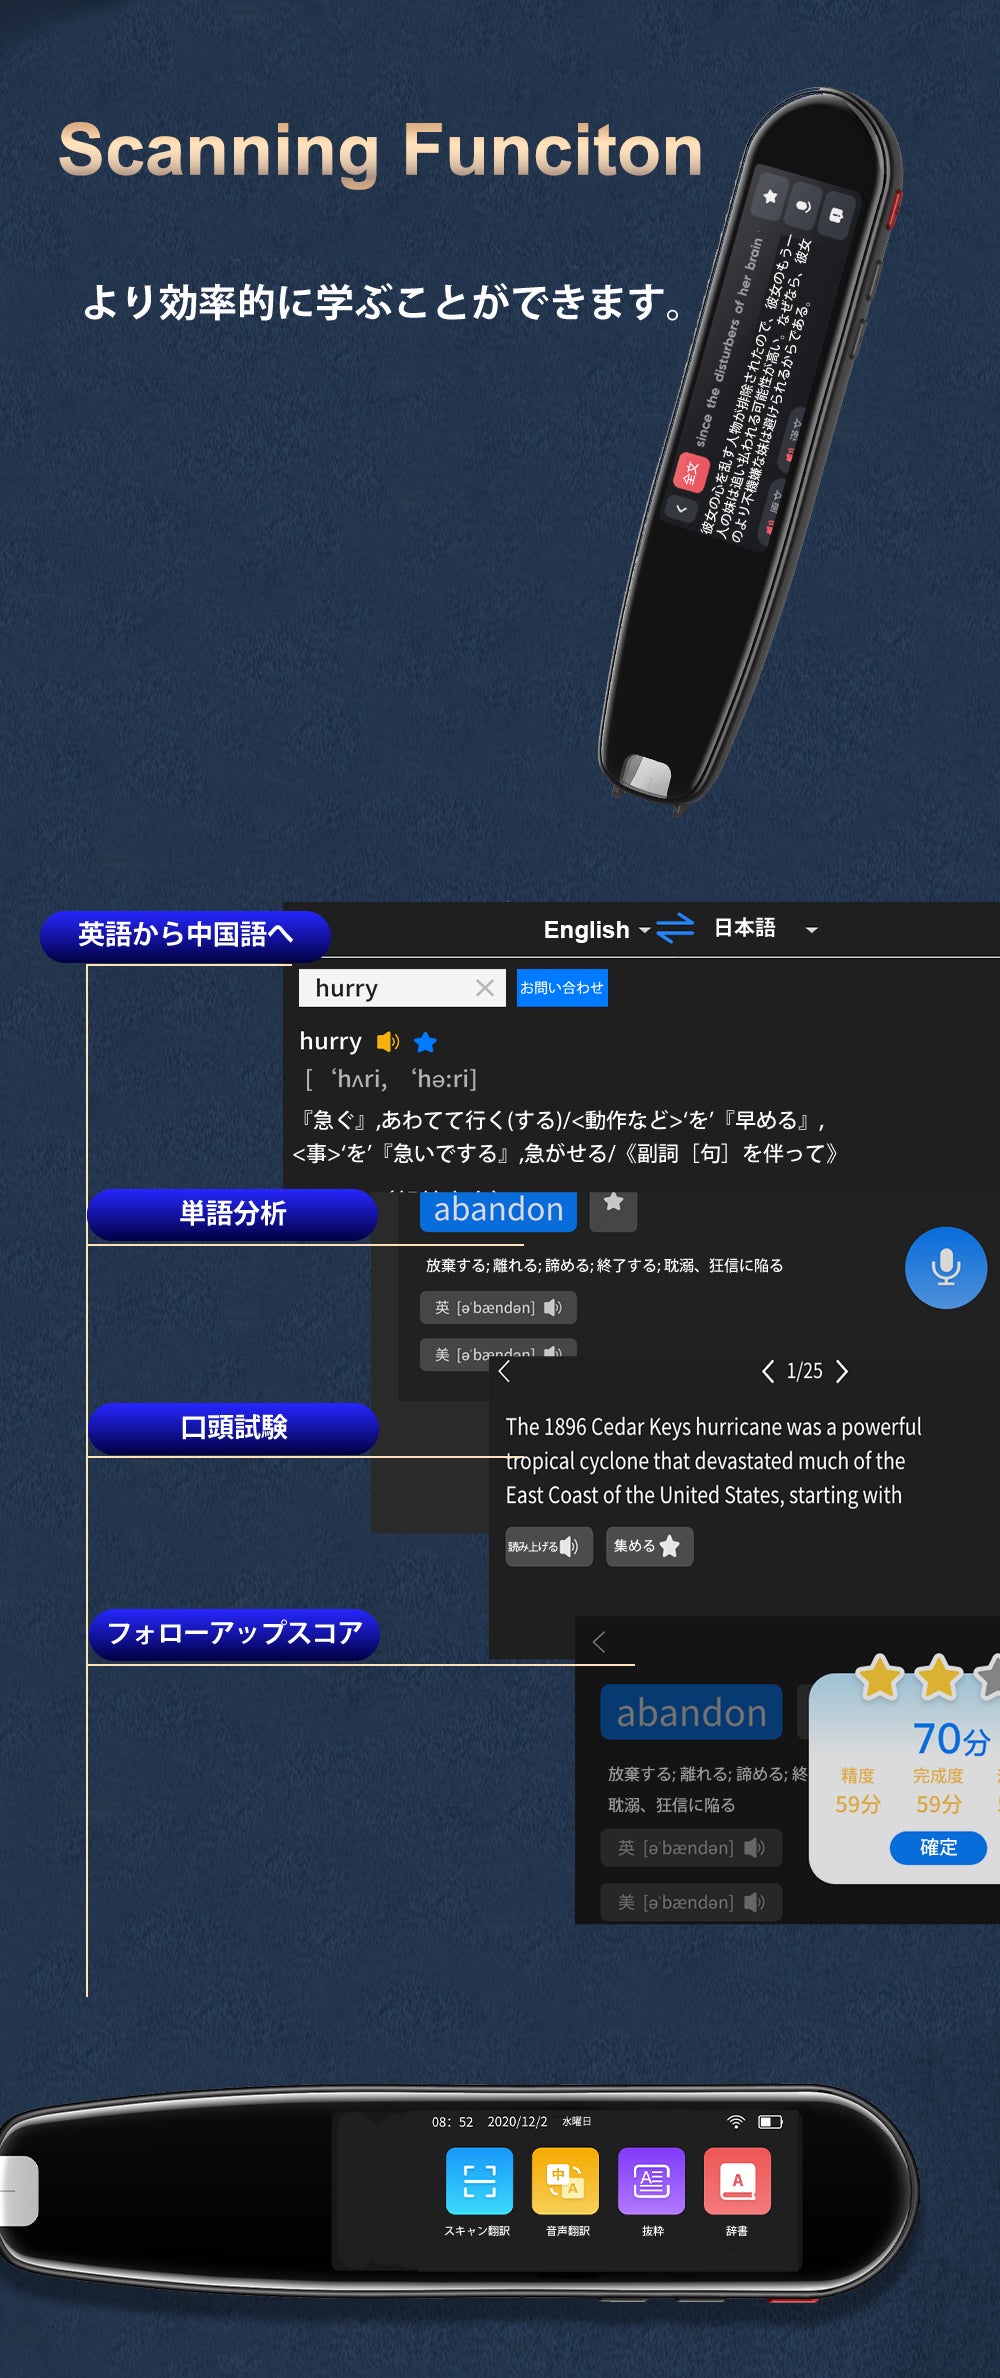Image resolution: width=1000 pixels, height=2378 pixels.
Task: Select the 単語分析 feature label
Action: tap(232, 1214)
